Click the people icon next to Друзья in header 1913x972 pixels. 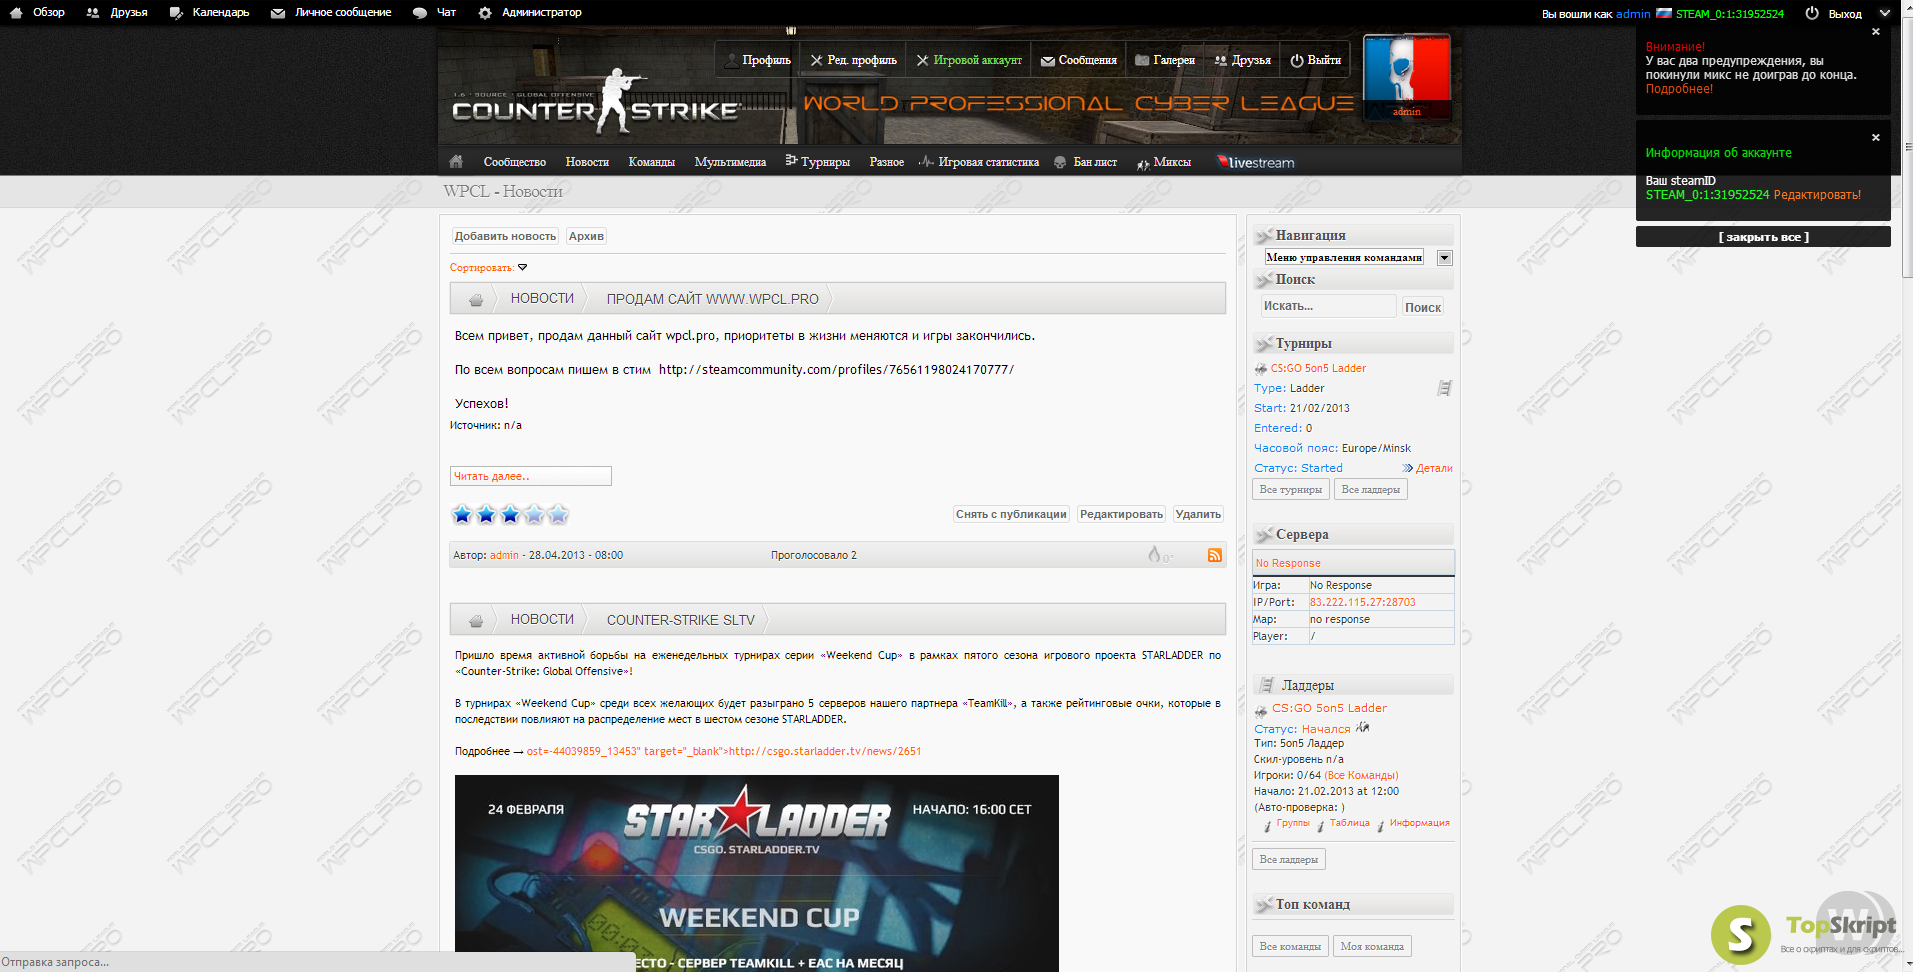click(1220, 60)
